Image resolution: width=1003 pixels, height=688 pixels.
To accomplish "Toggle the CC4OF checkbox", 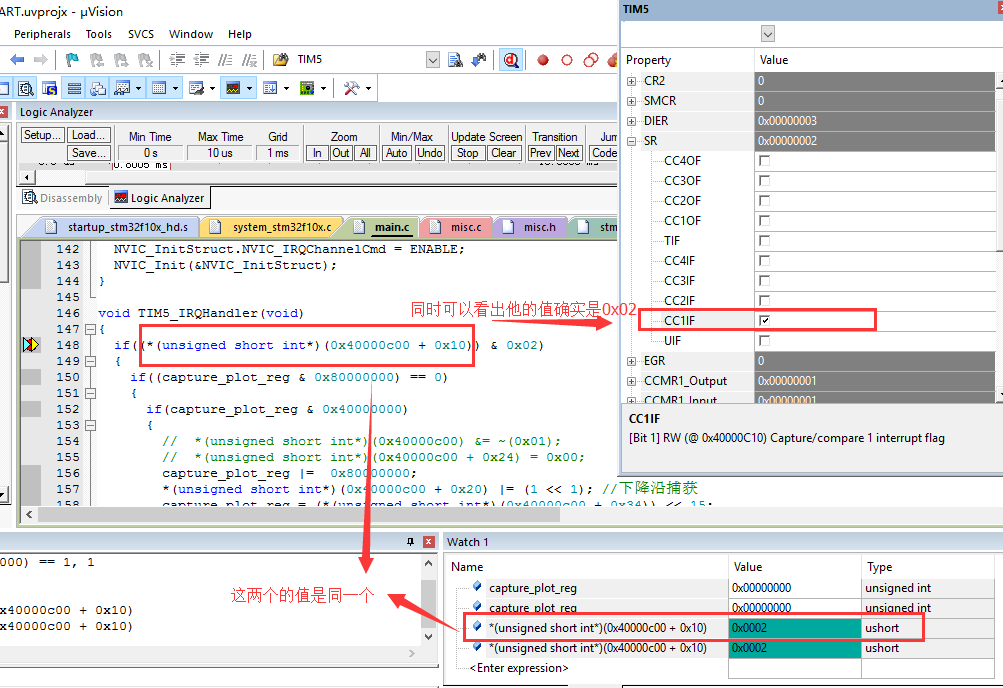I will pos(764,160).
